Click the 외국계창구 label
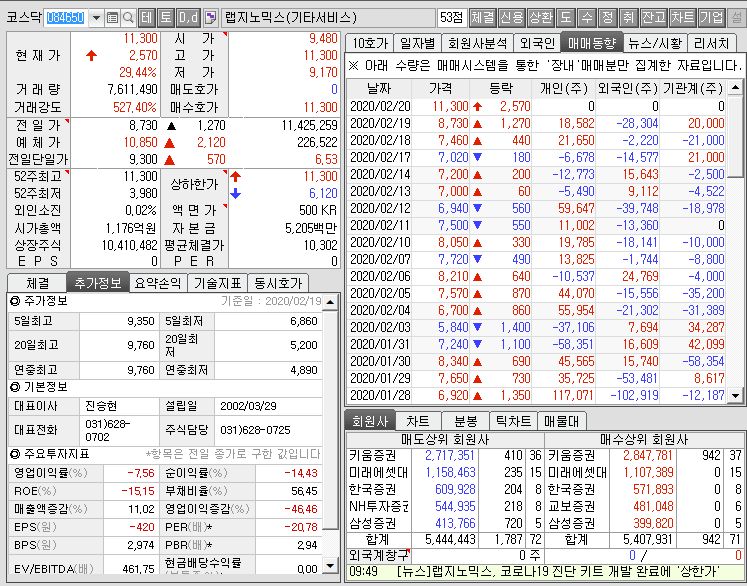 tap(379, 555)
